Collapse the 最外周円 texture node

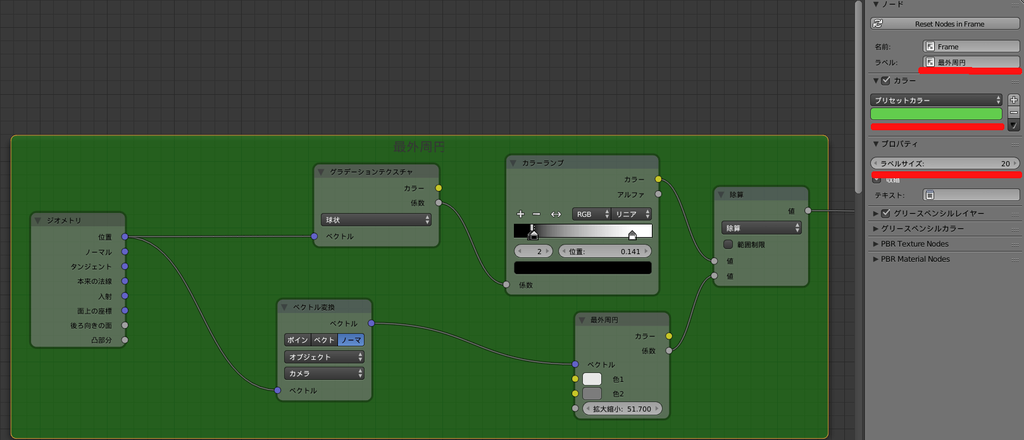[583, 321]
